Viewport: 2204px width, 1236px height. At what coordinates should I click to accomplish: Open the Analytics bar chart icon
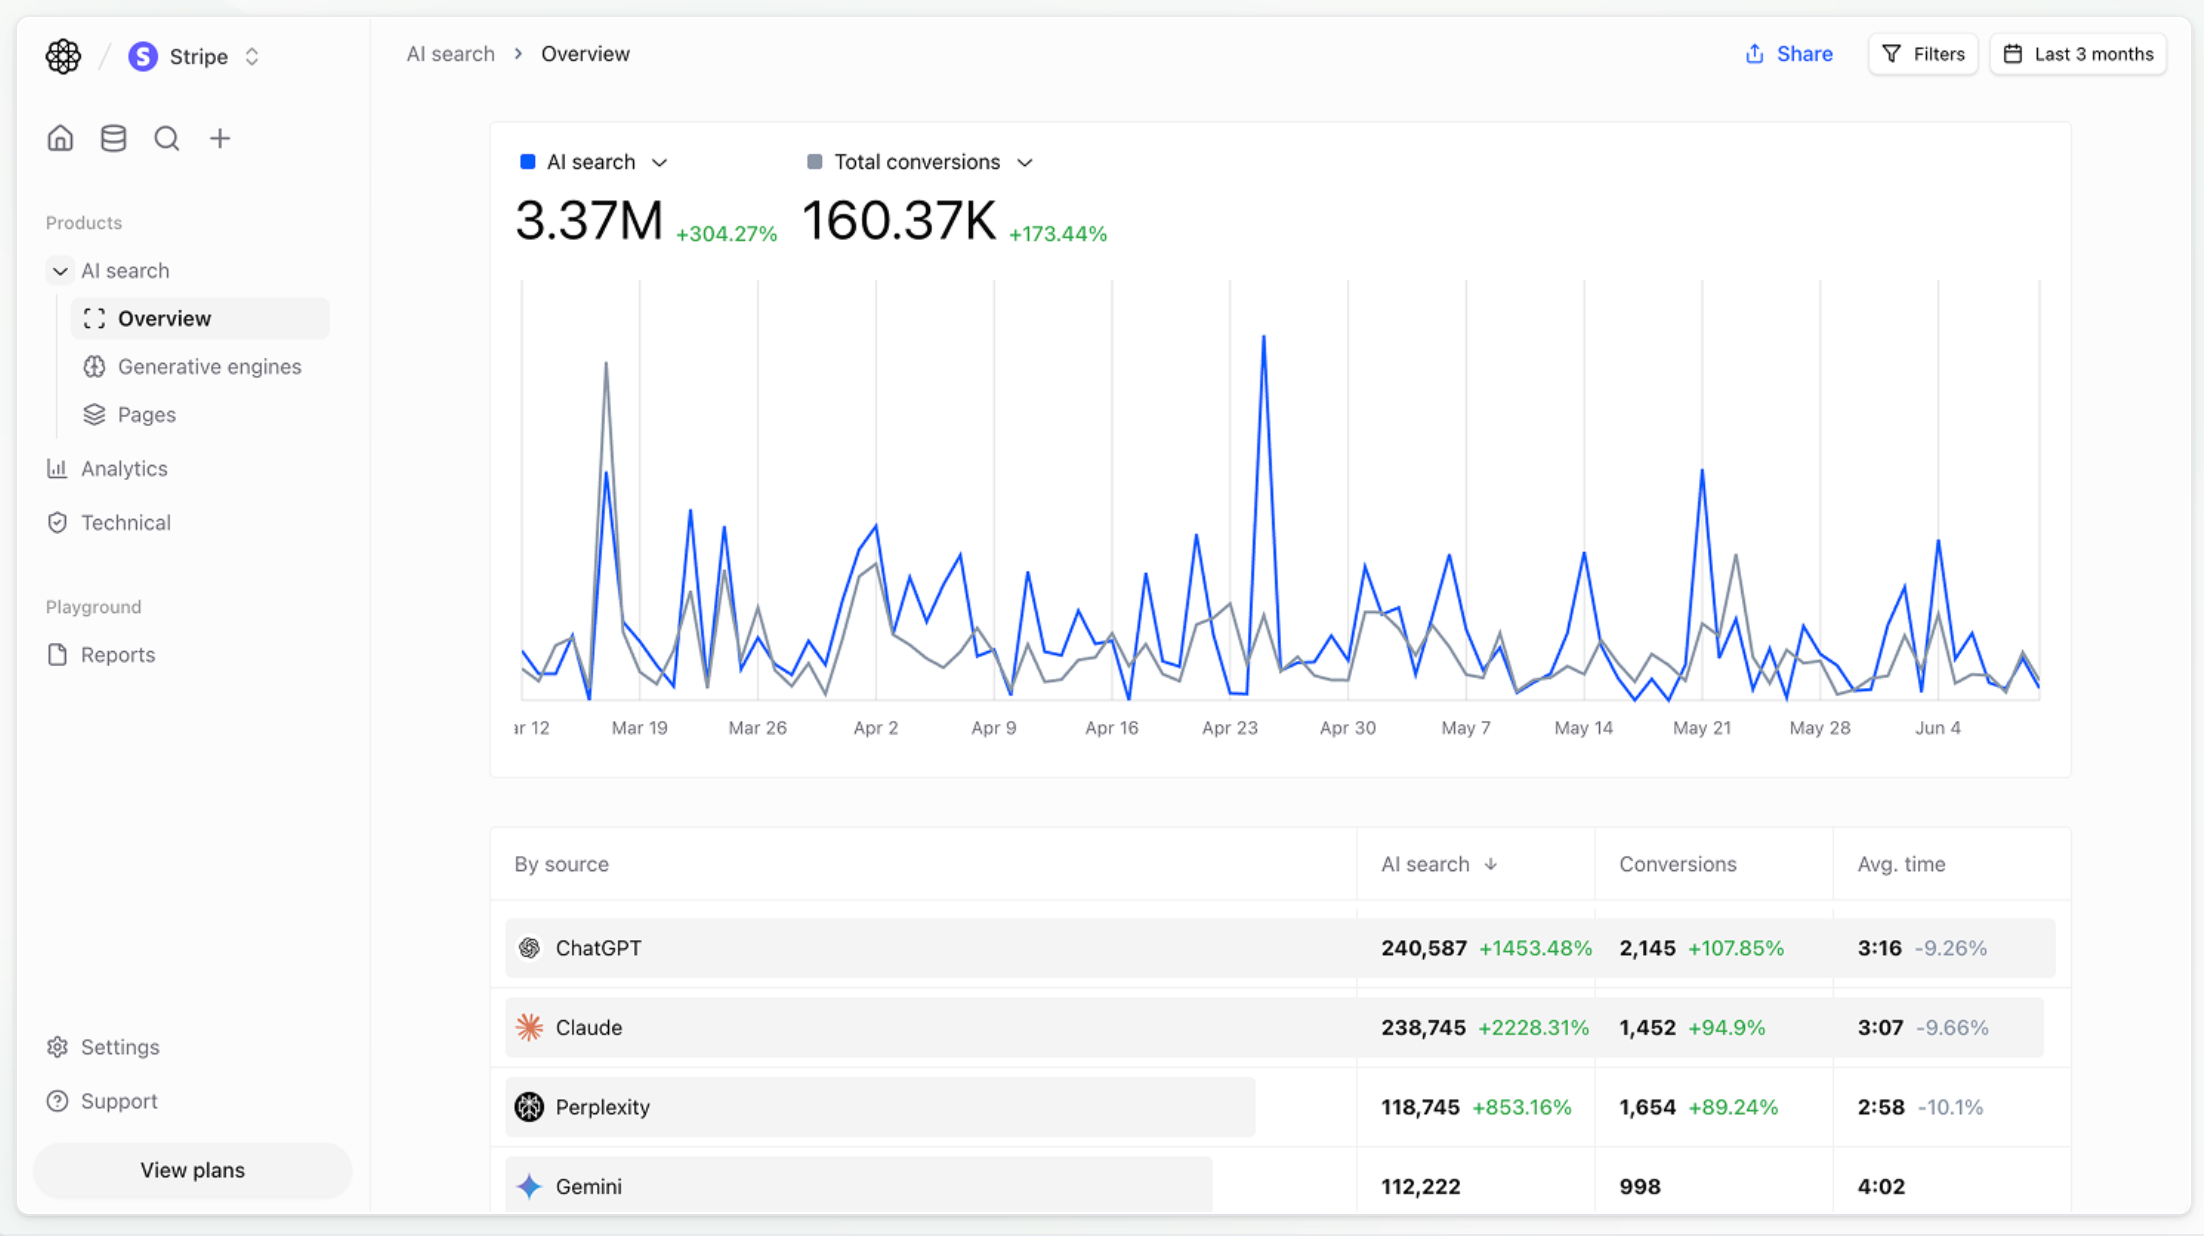57,468
